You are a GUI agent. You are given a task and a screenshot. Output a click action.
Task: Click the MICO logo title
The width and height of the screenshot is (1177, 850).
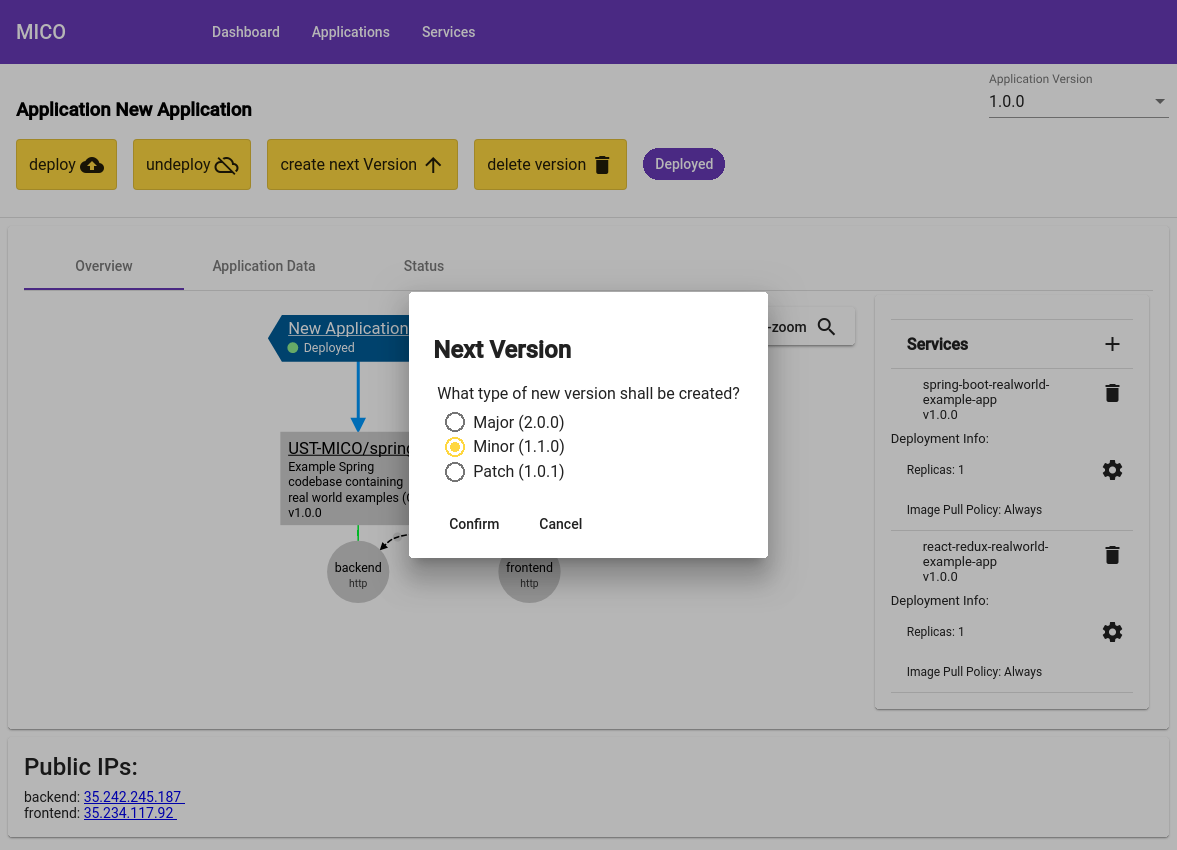pos(41,32)
